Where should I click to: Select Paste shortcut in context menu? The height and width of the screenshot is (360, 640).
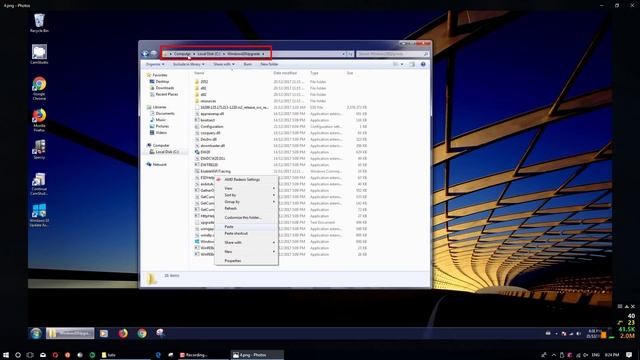[x=247, y=233]
